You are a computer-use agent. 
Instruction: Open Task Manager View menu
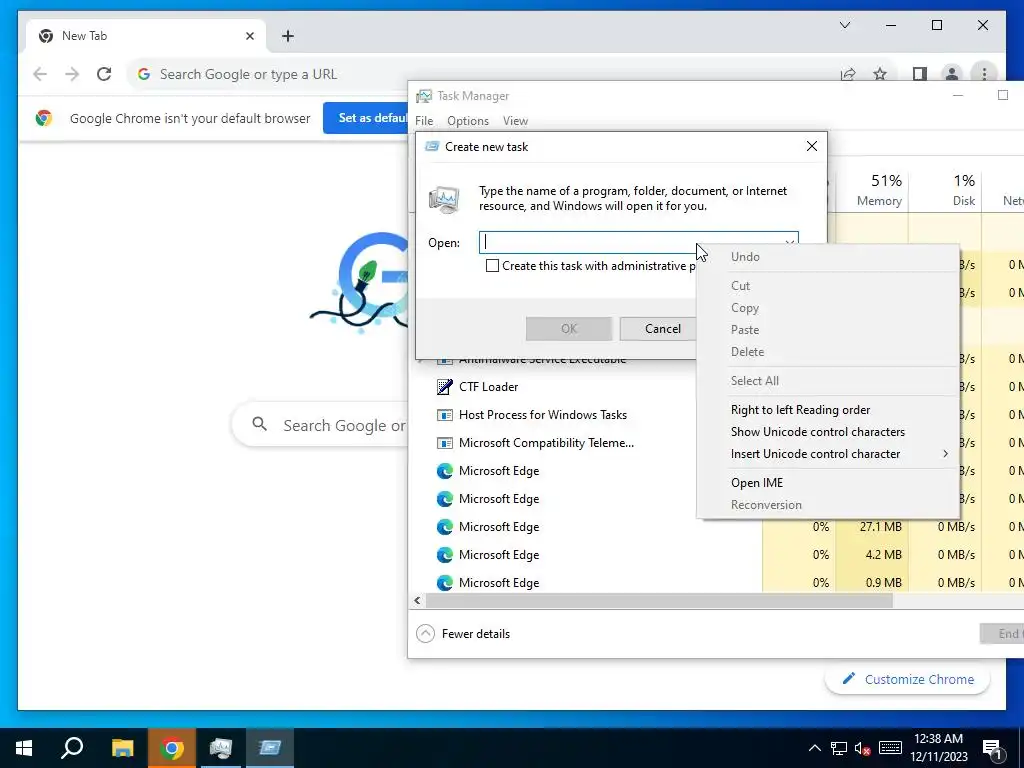515,121
